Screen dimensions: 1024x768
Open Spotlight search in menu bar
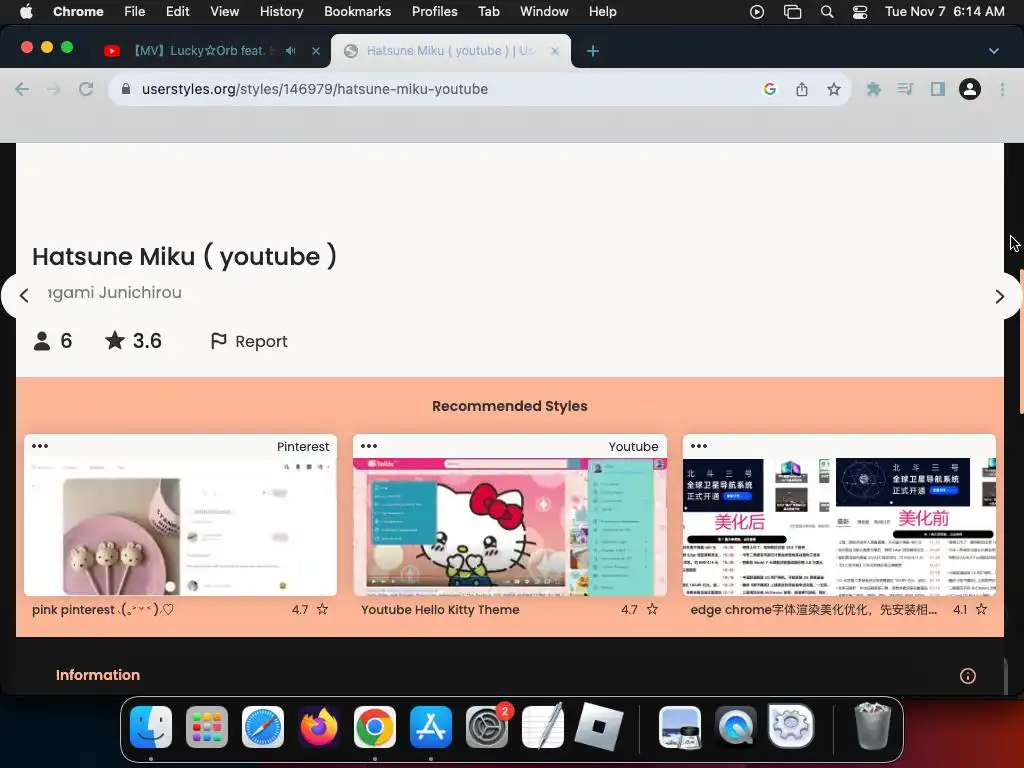pyautogui.click(x=827, y=12)
